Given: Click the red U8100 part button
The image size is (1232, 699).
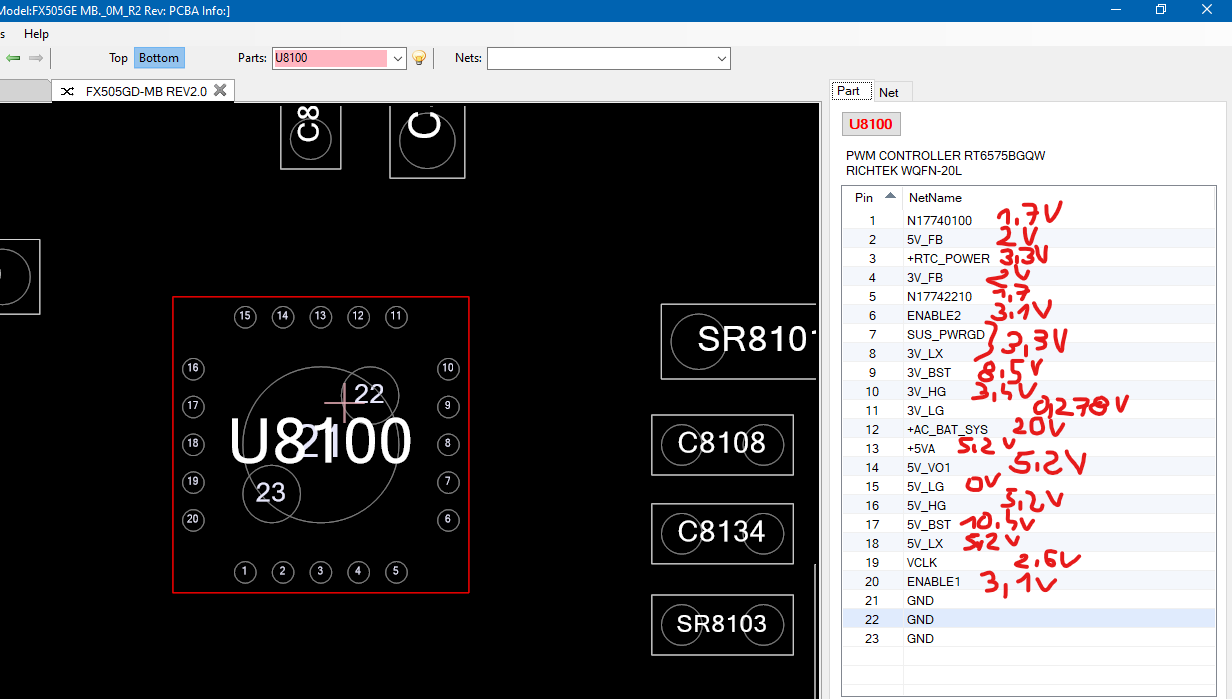Looking at the screenshot, I should click(871, 124).
